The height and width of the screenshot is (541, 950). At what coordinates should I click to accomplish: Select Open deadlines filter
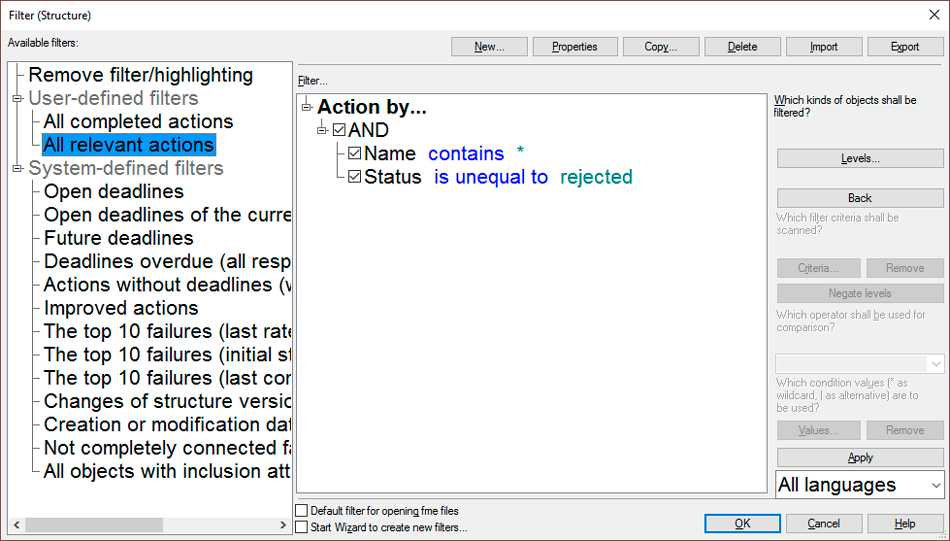[x=114, y=191]
